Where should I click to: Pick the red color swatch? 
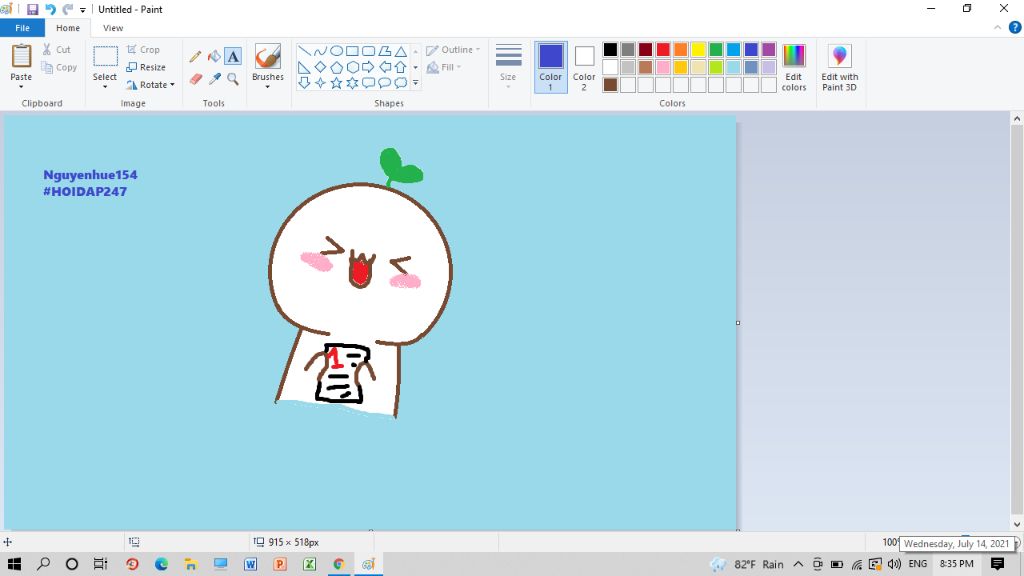(663, 50)
